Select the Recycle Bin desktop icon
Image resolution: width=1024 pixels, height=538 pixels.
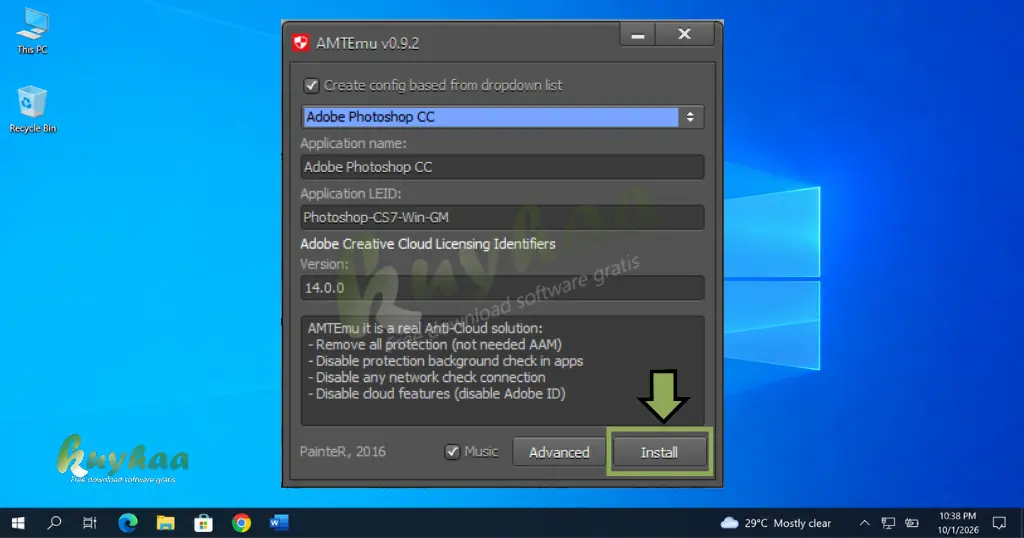point(32,110)
